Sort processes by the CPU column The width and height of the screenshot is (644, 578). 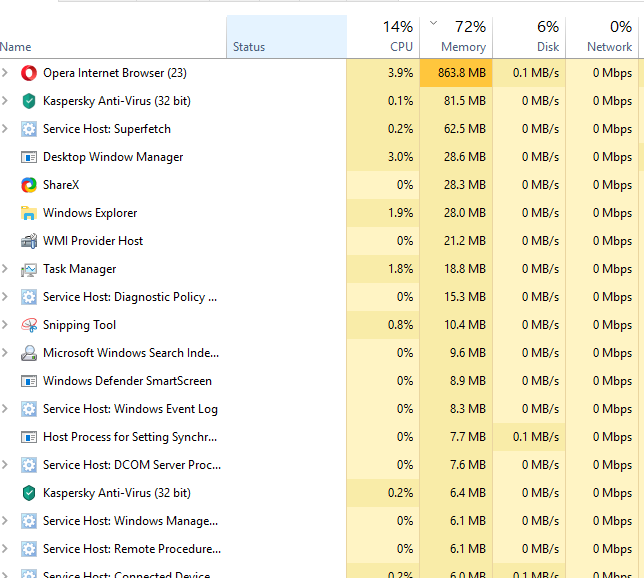[x=385, y=36]
